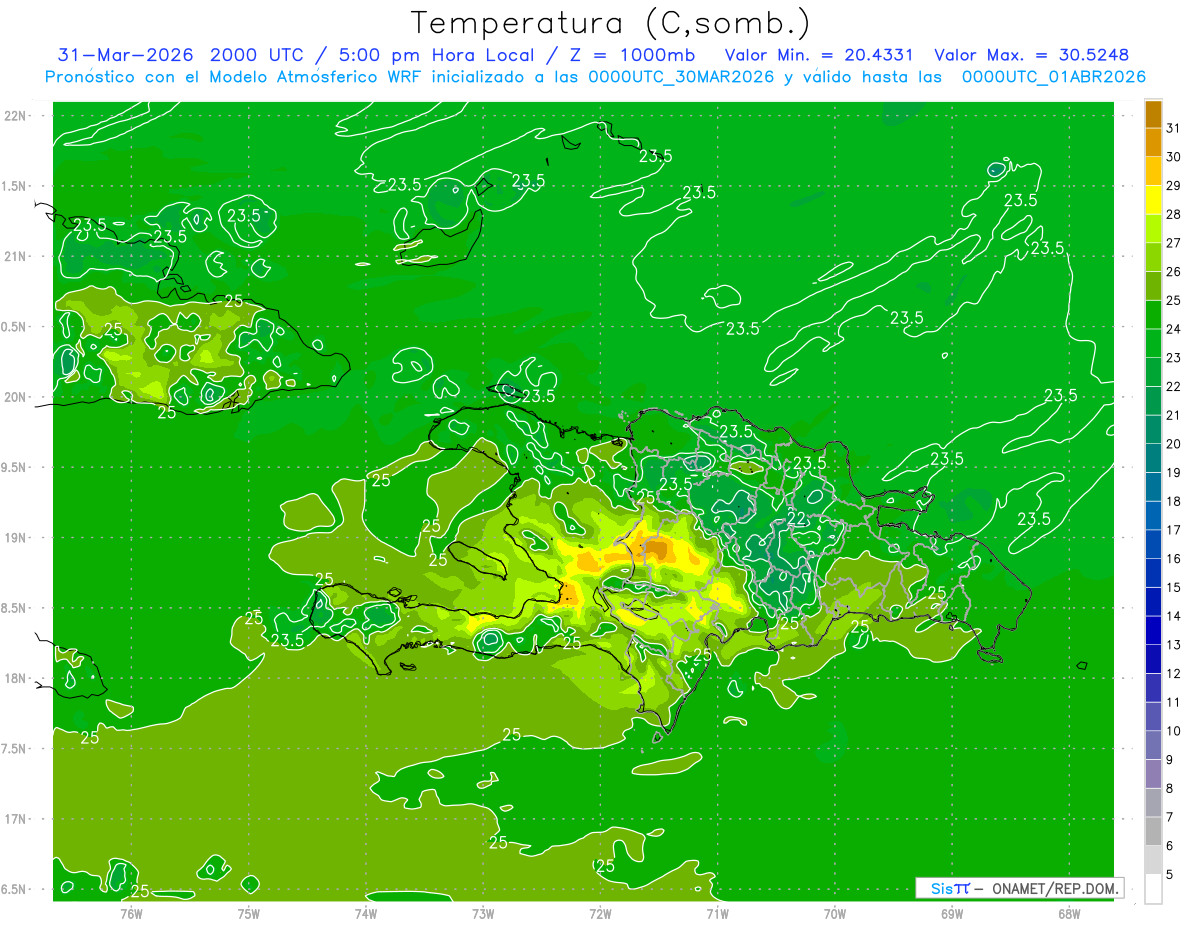
Task: Click the Temperatura (C,somb.) map title
Action: (x=610, y=23)
